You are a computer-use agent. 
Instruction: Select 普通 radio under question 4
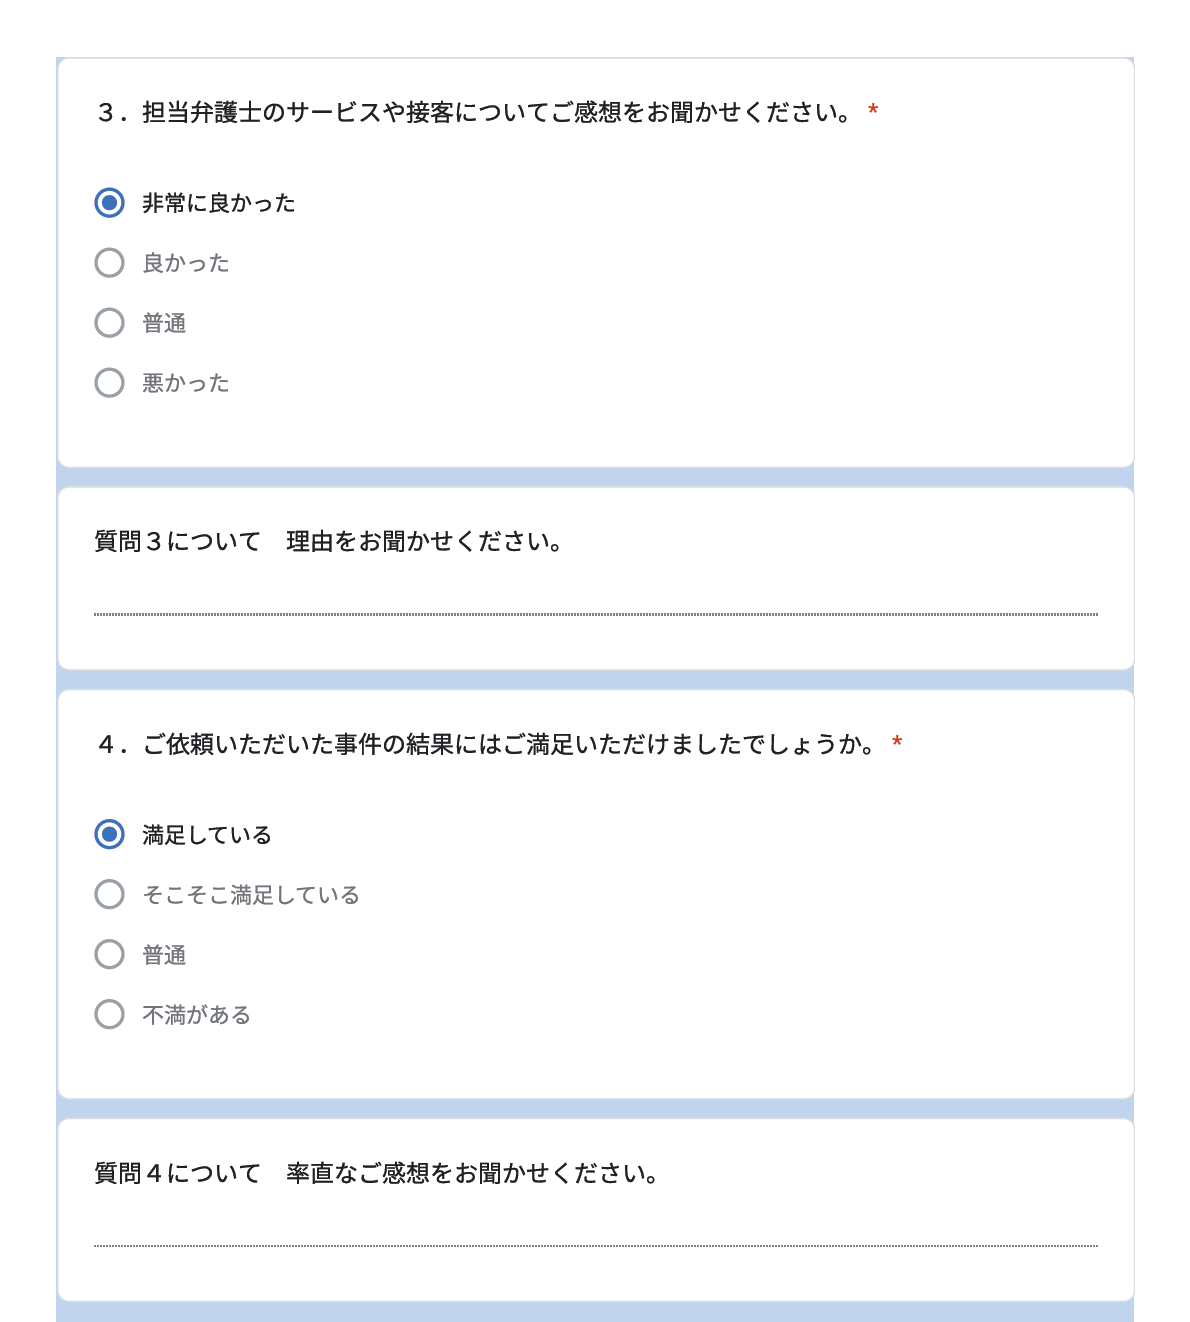click(x=109, y=954)
